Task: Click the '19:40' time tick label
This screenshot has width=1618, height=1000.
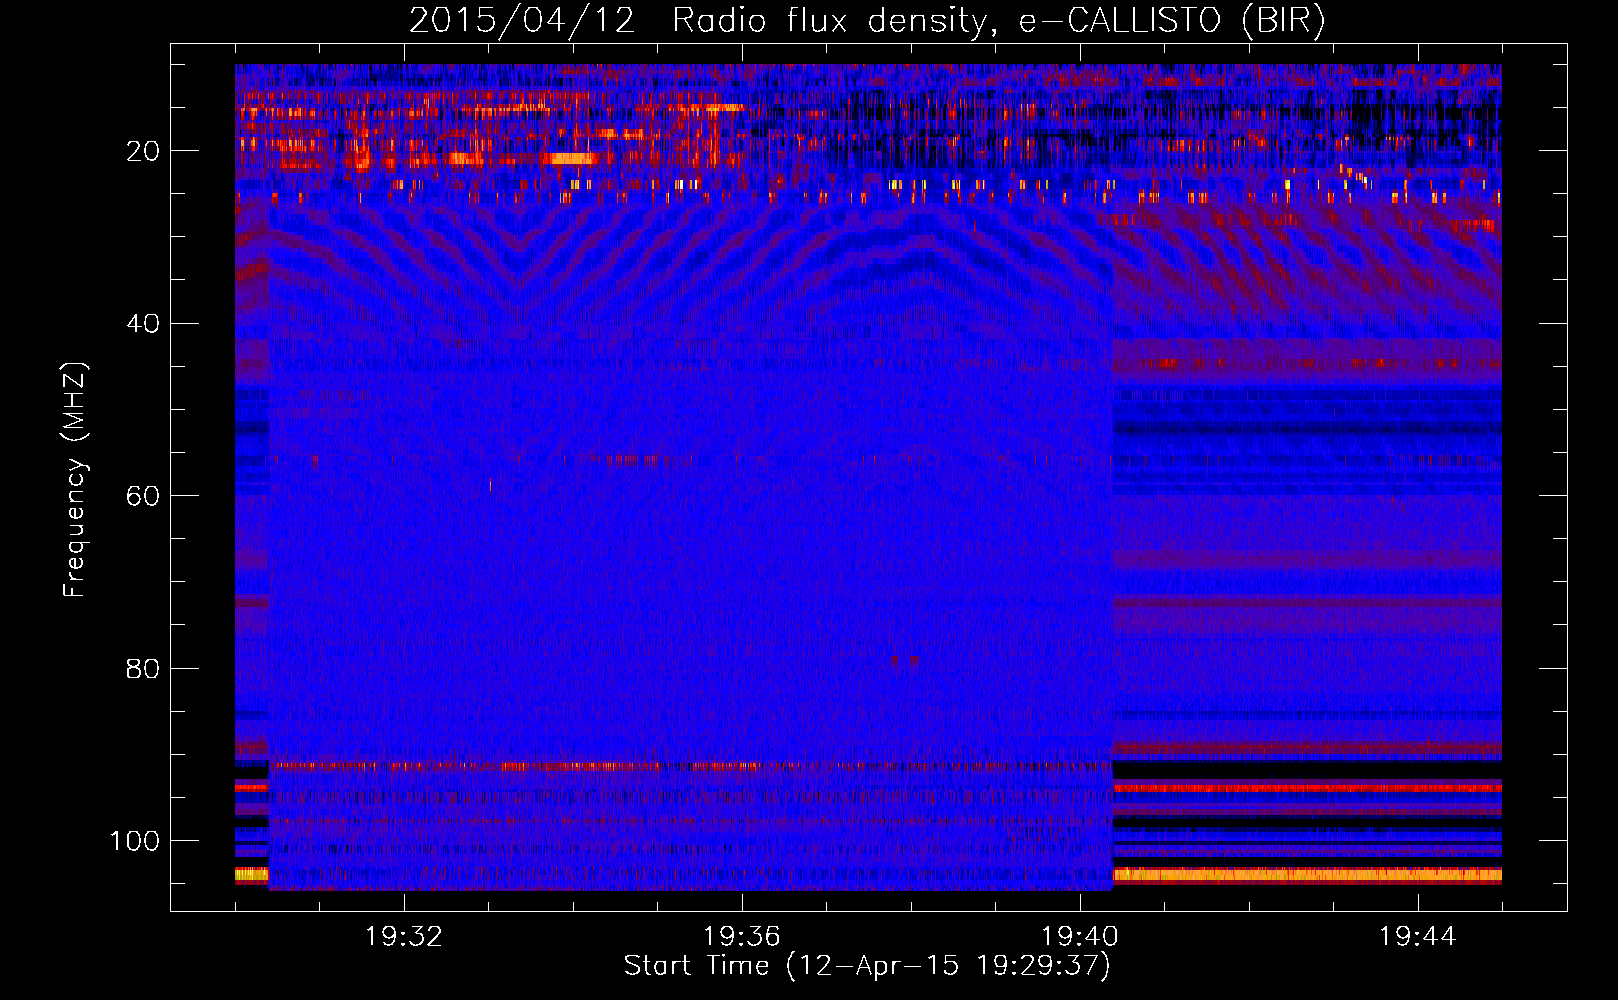Action: [1080, 937]
